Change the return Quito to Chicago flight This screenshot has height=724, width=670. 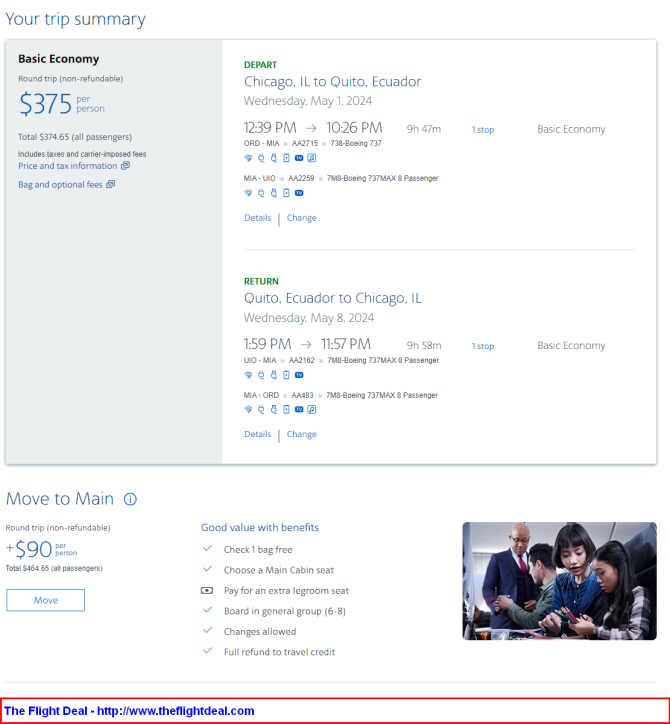click(302, 434)
